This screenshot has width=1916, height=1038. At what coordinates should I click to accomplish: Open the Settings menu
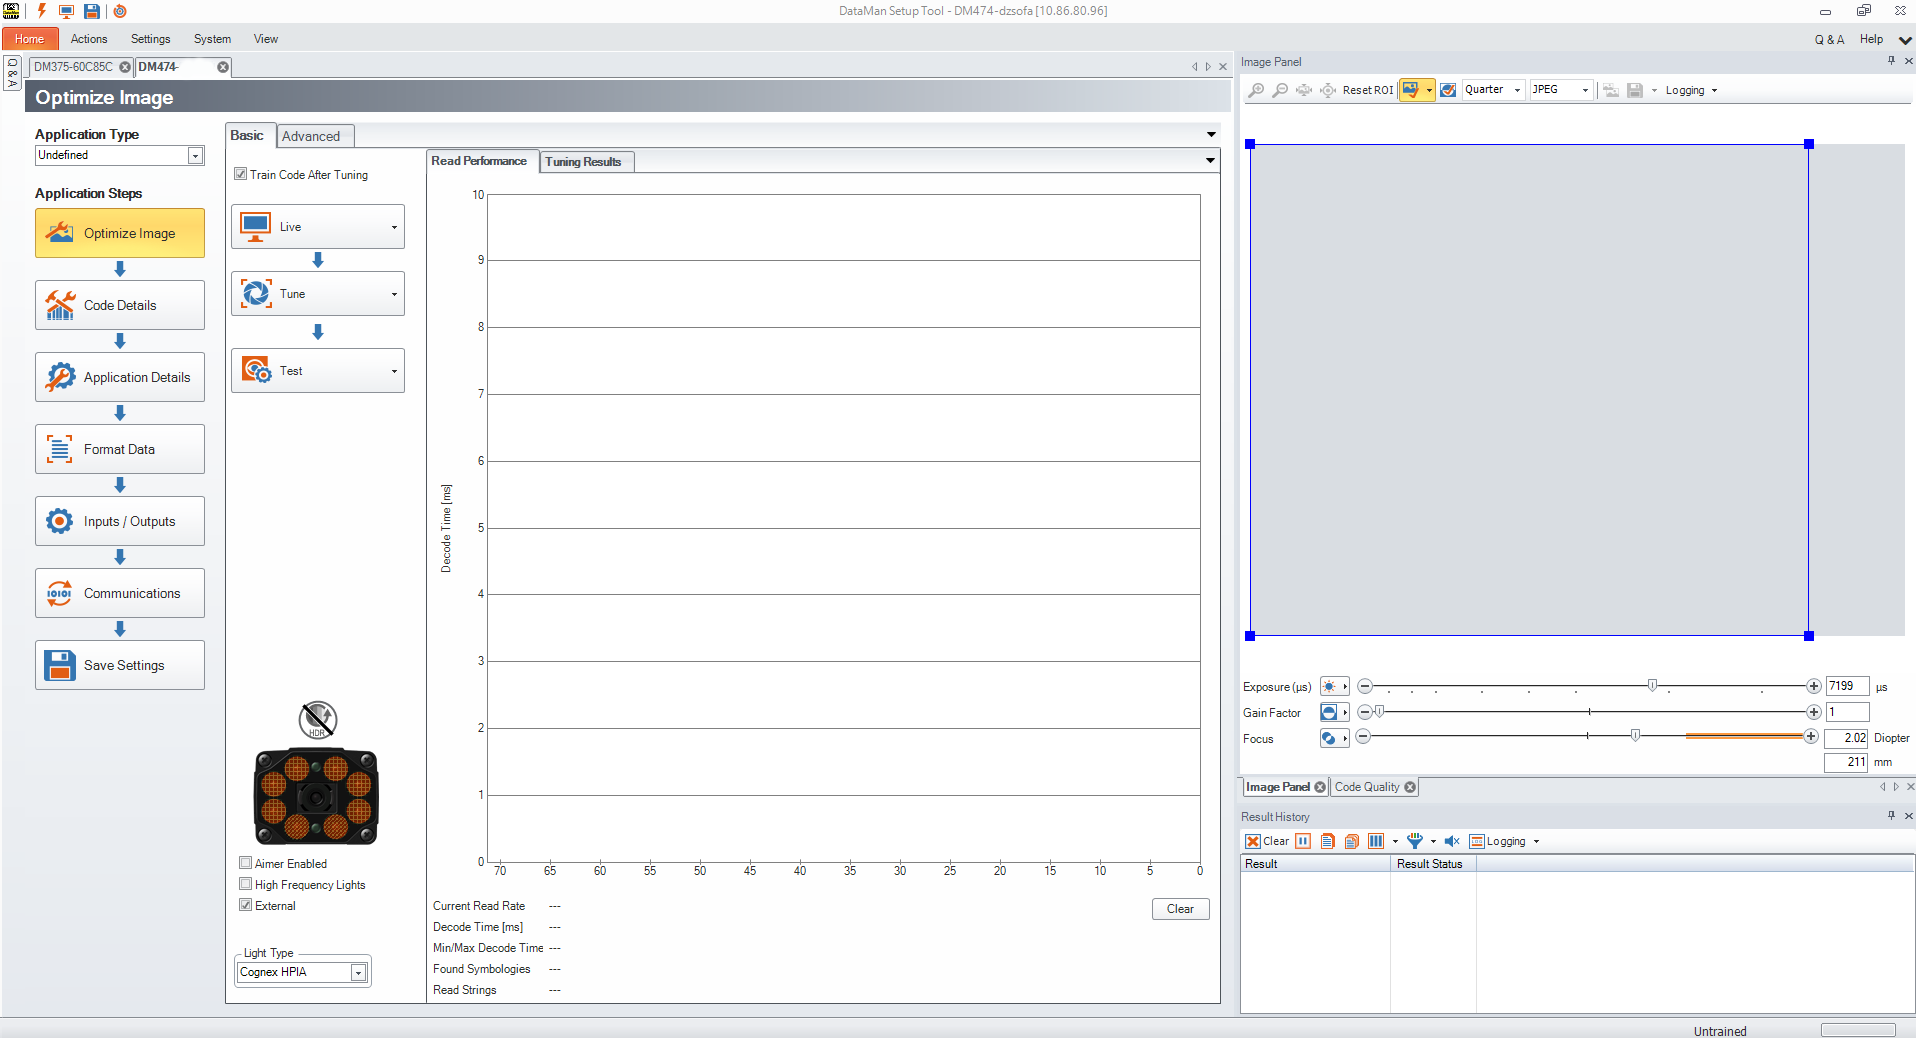tap(150, 39)
